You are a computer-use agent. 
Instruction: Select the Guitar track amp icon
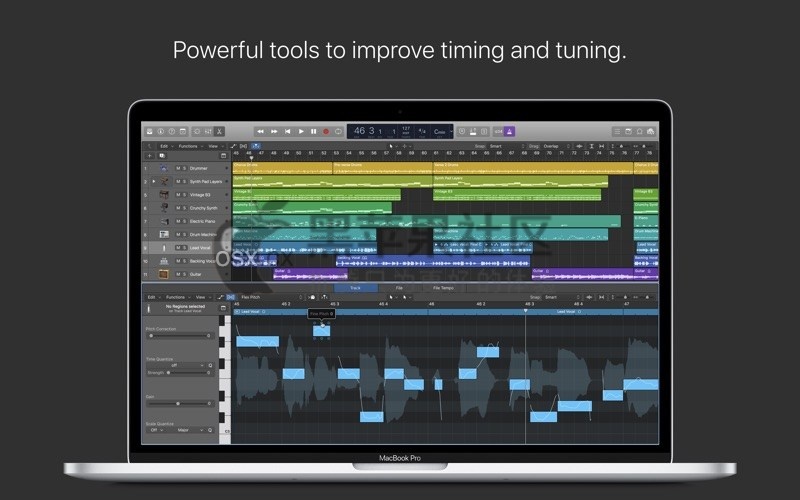pos(163,274)
